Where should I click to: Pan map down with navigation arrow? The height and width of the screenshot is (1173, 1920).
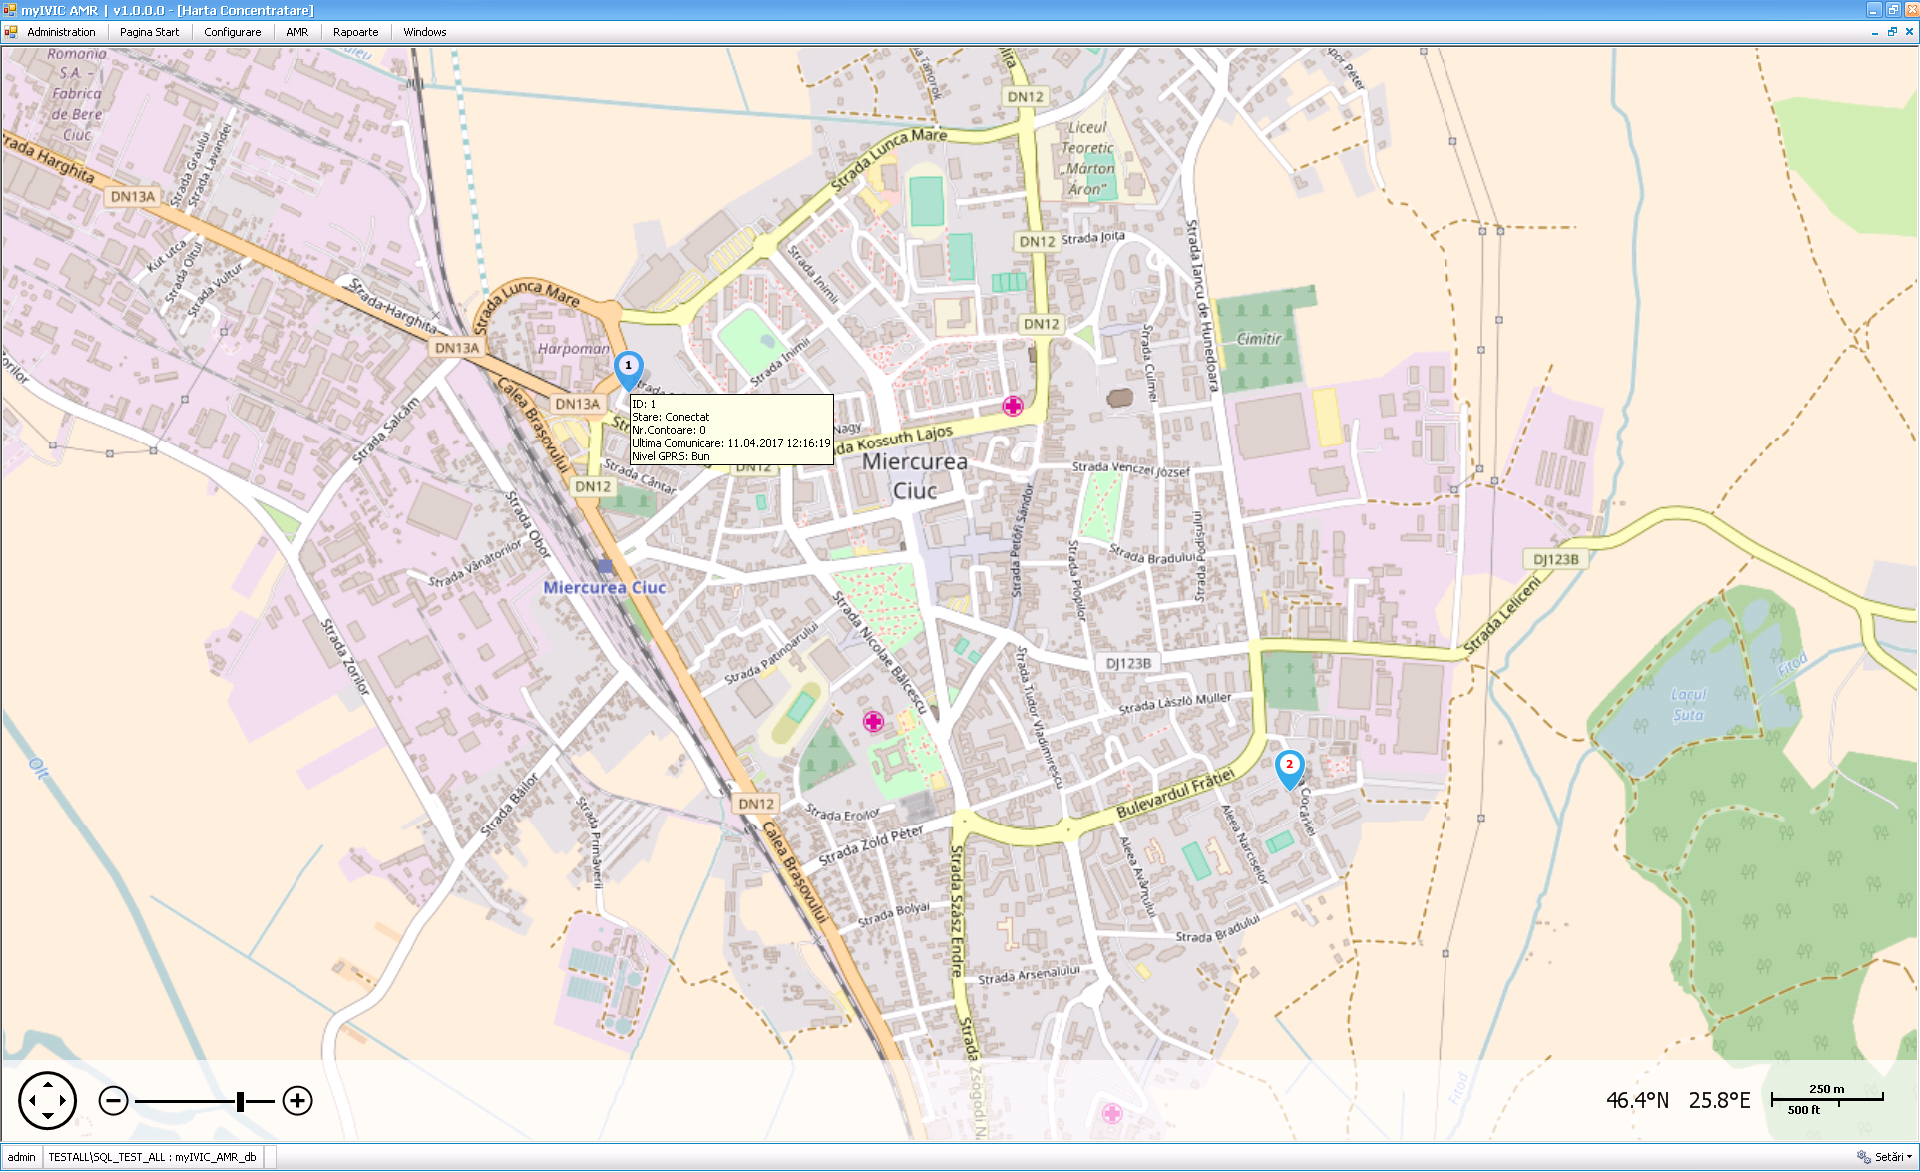coord(47,1117)
